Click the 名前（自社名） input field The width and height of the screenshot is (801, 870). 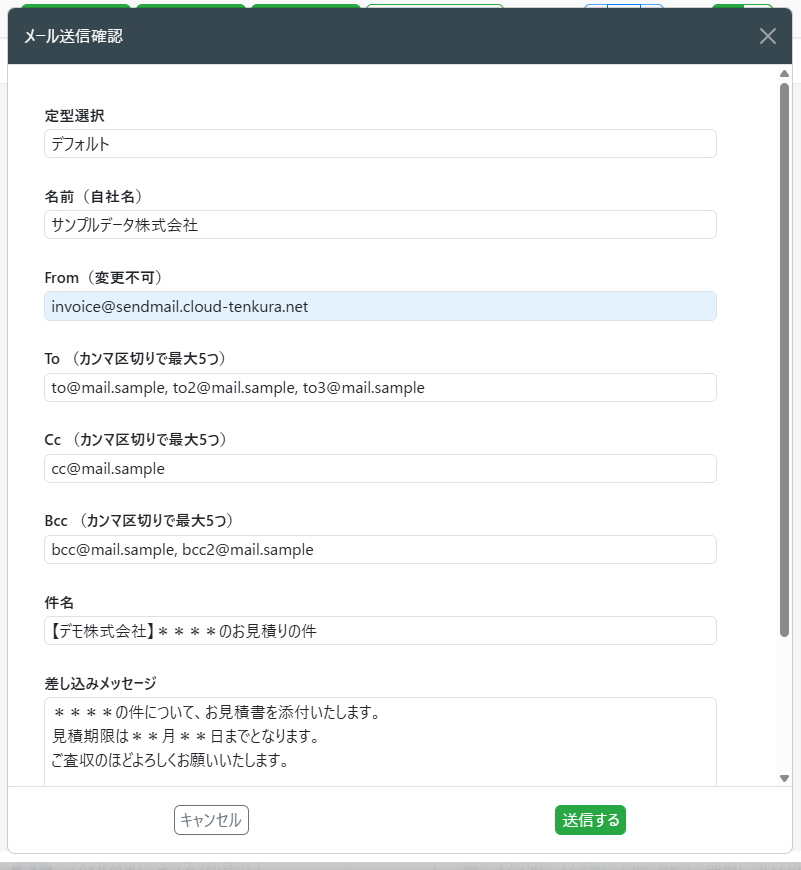[x=380, y=225]
